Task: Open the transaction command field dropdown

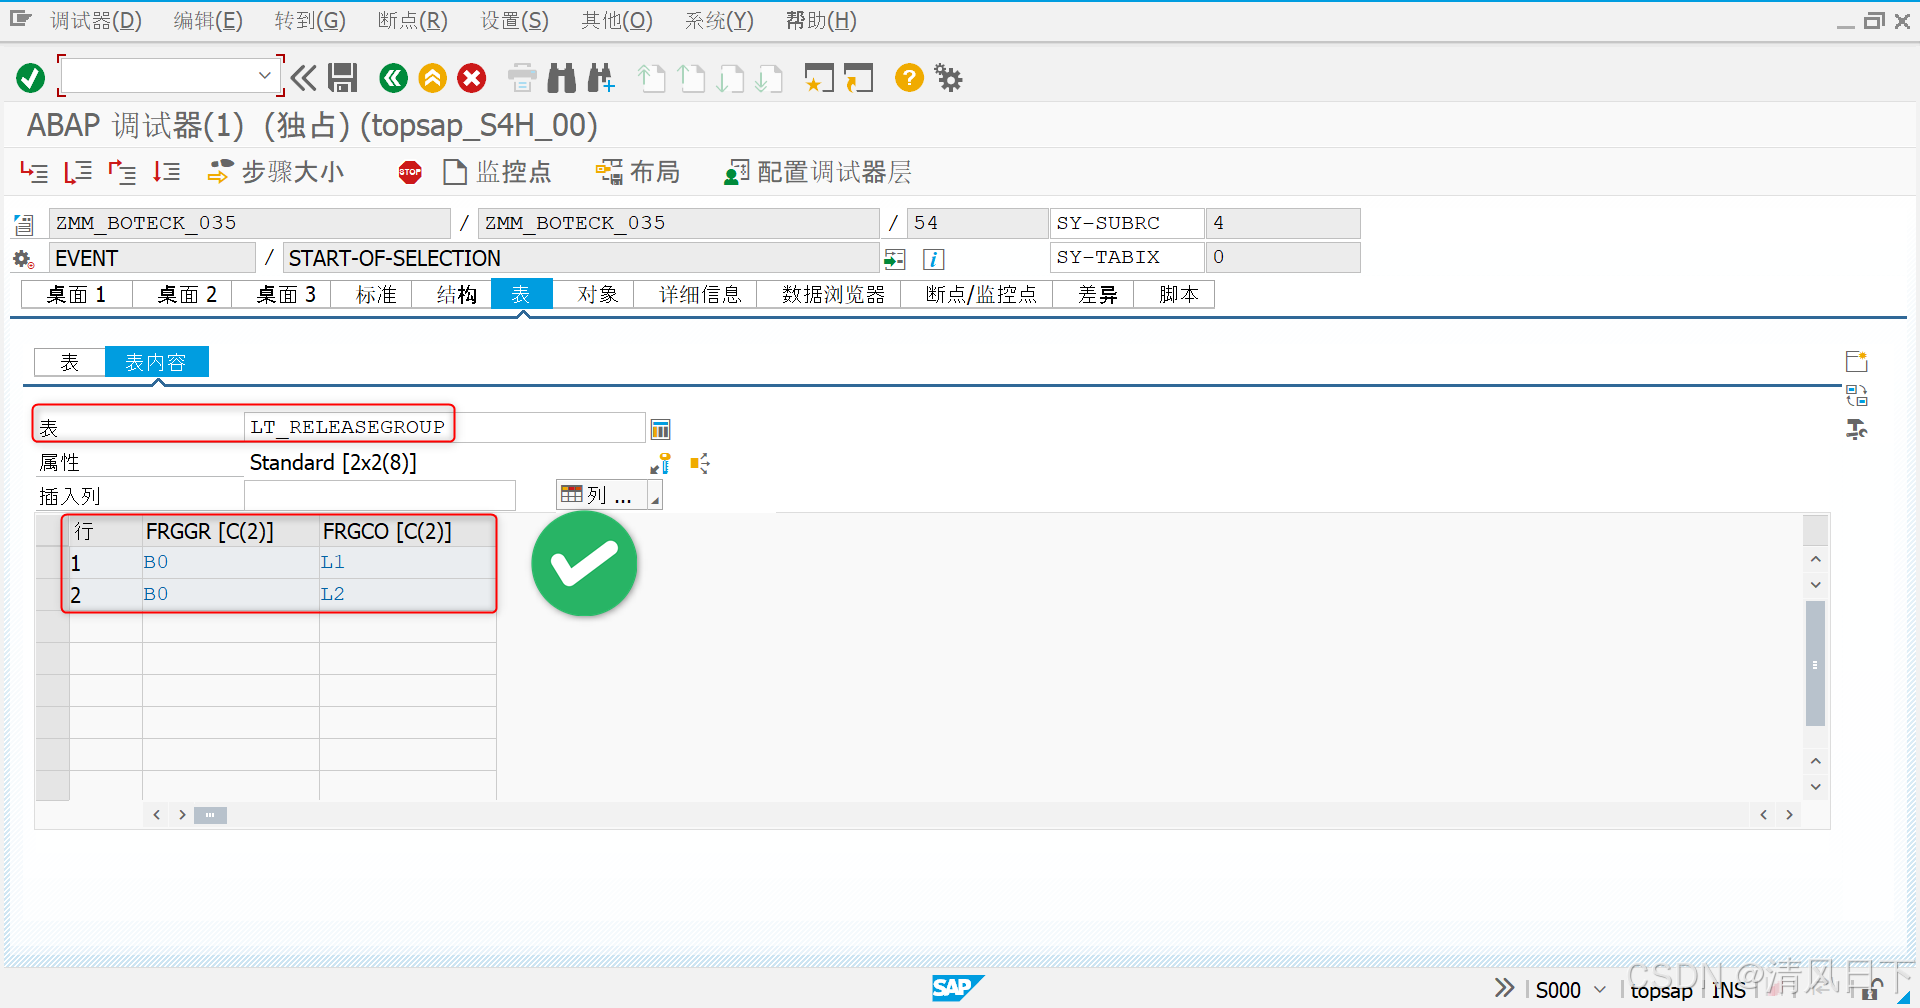Action: point(264,75)
